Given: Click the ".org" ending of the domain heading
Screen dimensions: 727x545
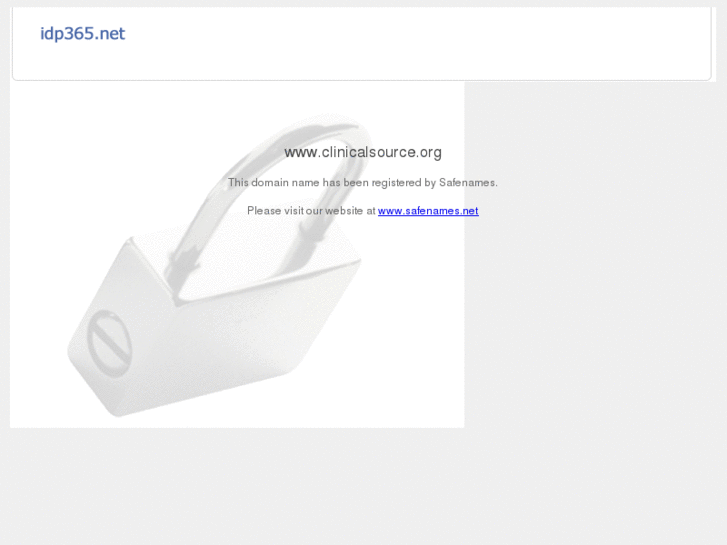Looking at the screenshot, I should [x=429, y=153].
